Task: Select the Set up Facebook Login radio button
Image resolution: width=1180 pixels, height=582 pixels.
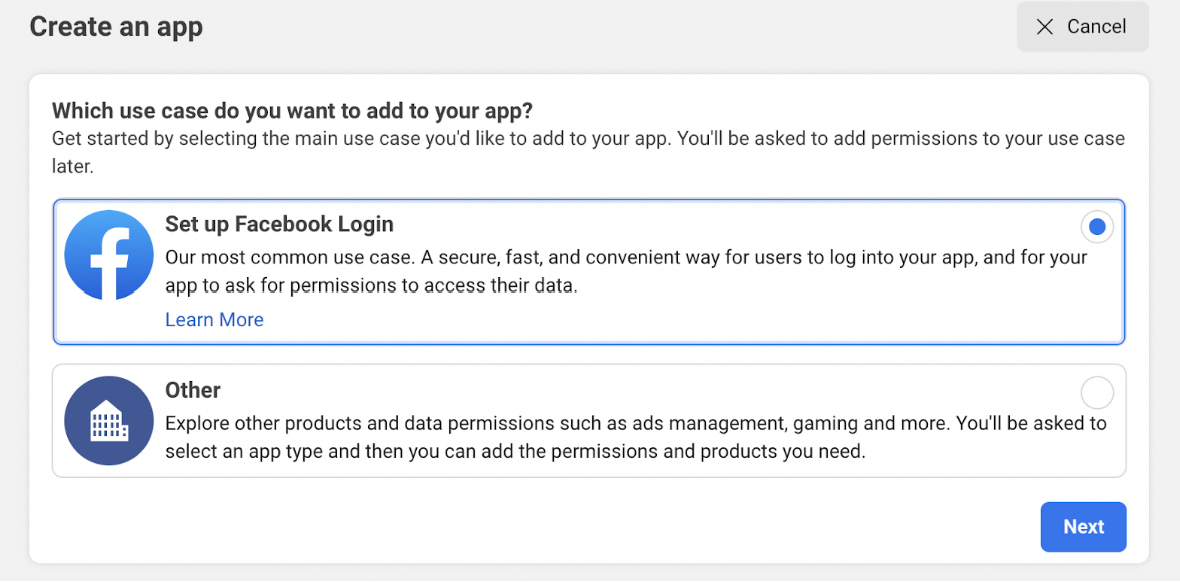Action: 1097,227
